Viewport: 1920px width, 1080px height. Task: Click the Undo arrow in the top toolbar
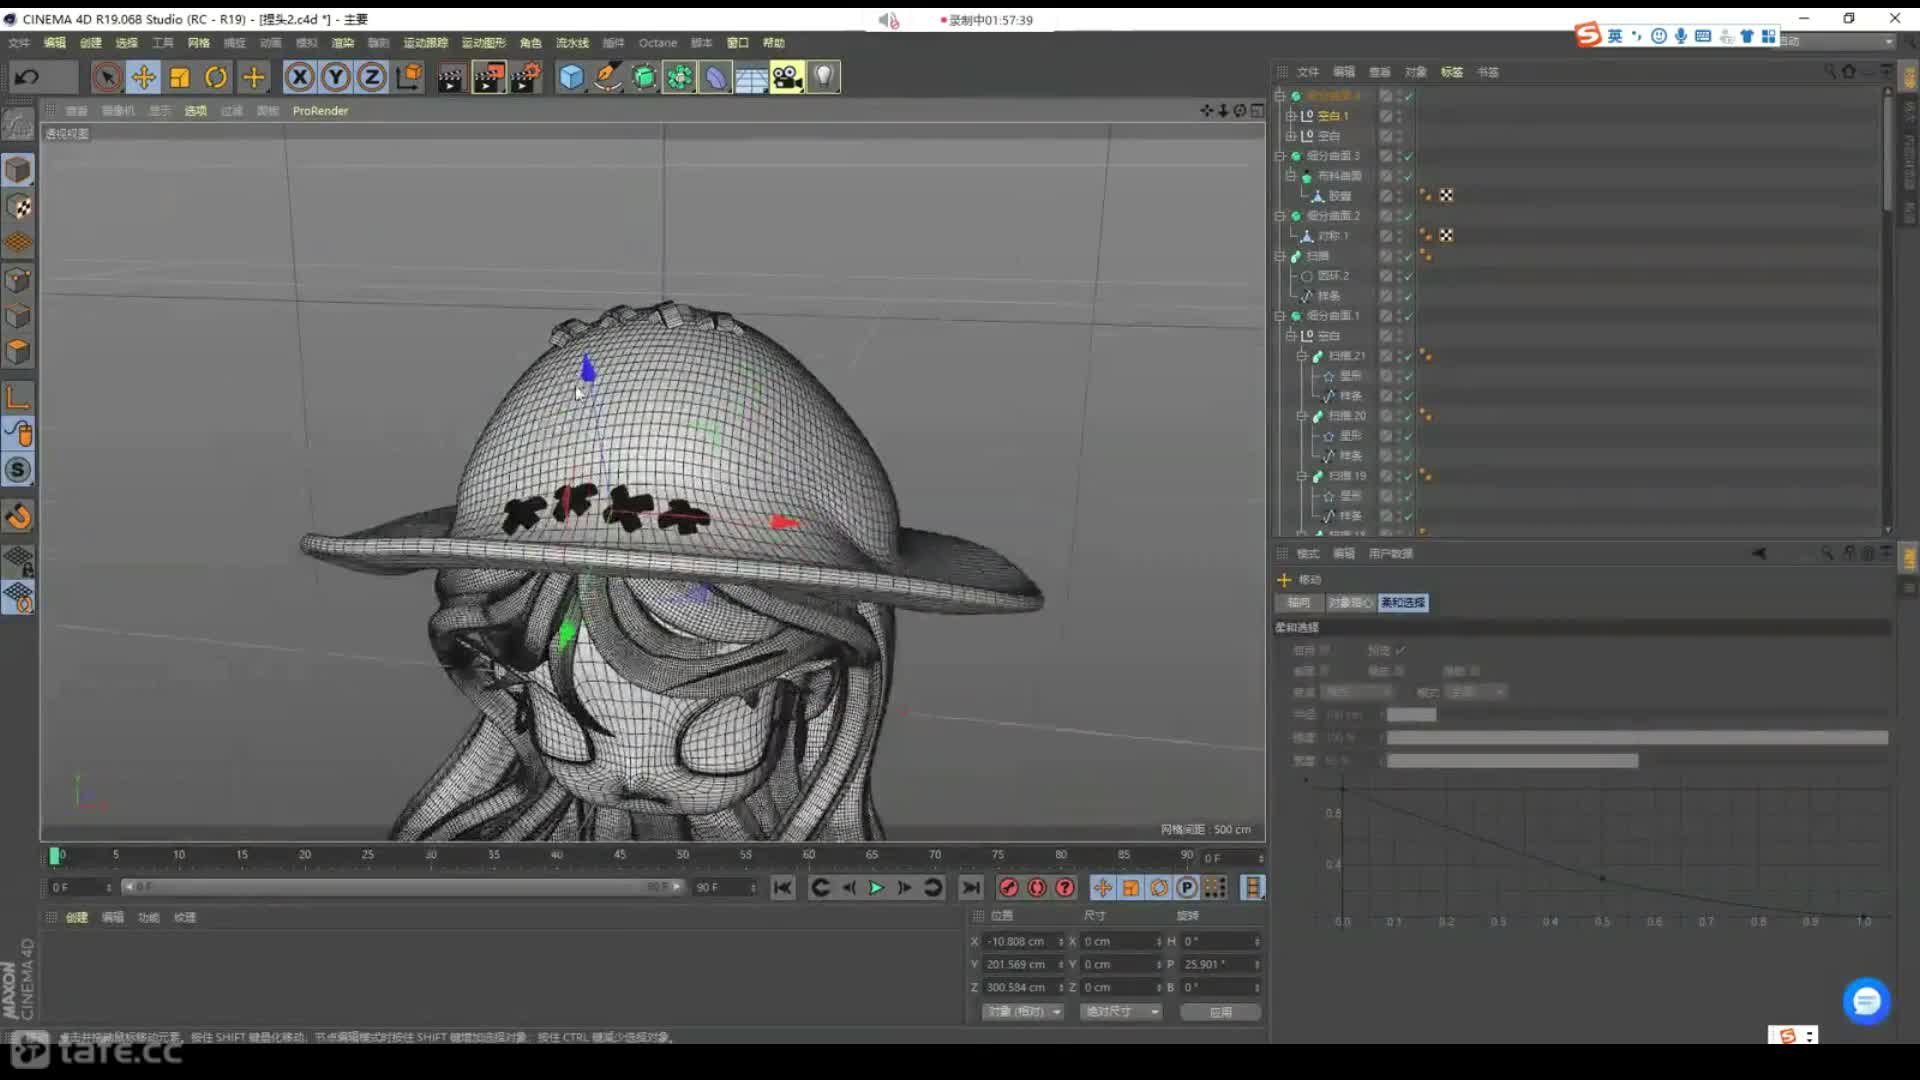[x=27, y=77]
